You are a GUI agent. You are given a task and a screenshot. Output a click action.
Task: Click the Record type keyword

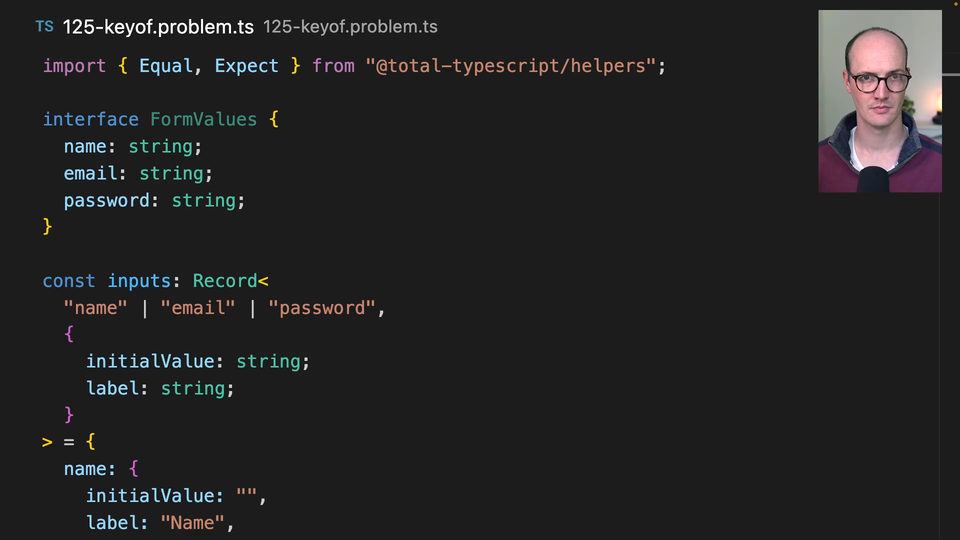(225, 281)
